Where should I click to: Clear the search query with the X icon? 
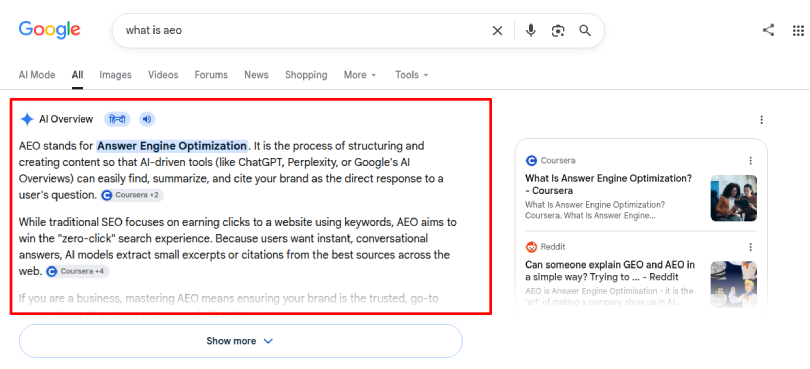pos(497,31)
